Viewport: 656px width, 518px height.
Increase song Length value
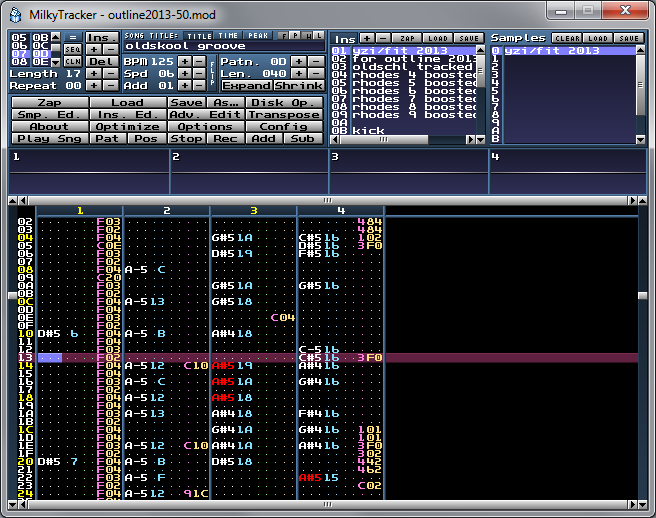point(94,74)
